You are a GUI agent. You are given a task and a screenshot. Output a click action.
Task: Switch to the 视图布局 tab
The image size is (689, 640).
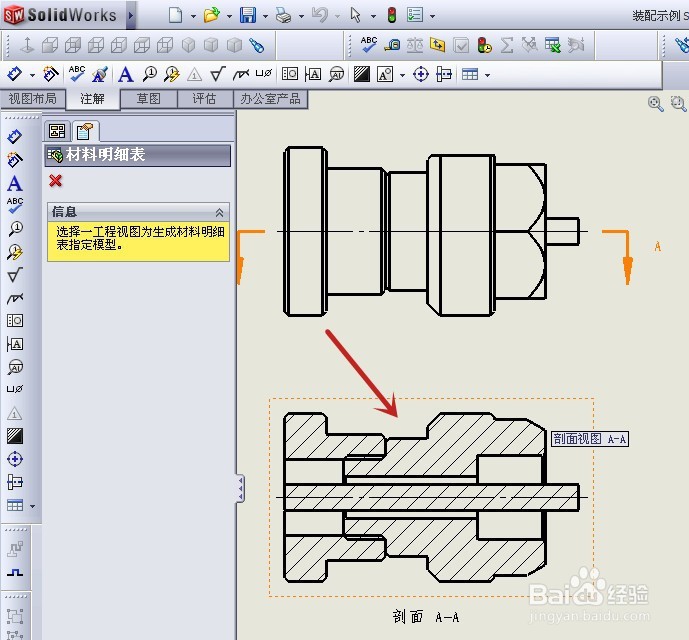click(33, 99)
